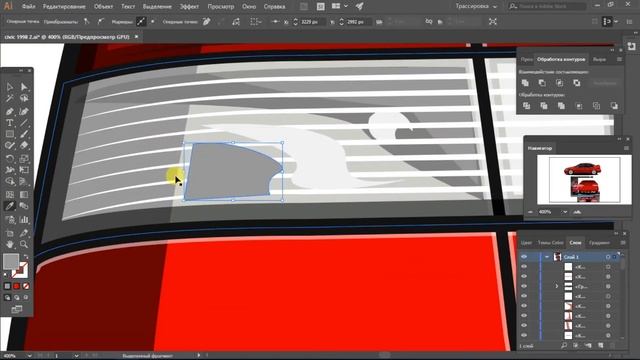640x360 pixels.
Task: Collapse the Слой 1 layer contents
Action: point(547,257)
